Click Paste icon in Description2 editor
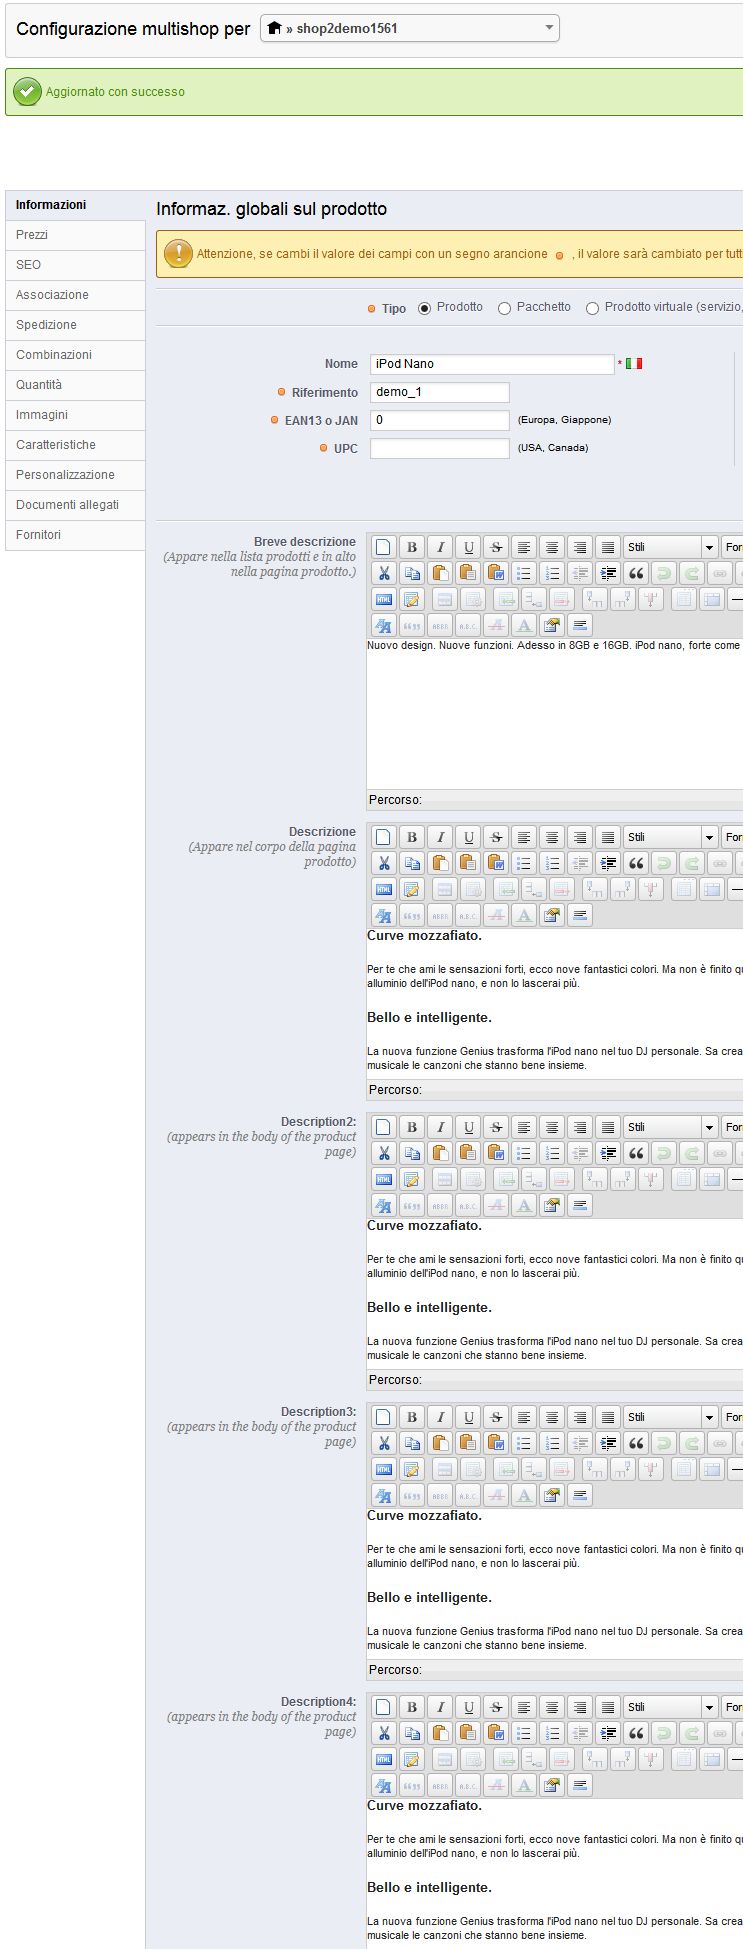The width and height of the screenshot is (743, 1949). pyautogui.click(x=439, y=1153)
